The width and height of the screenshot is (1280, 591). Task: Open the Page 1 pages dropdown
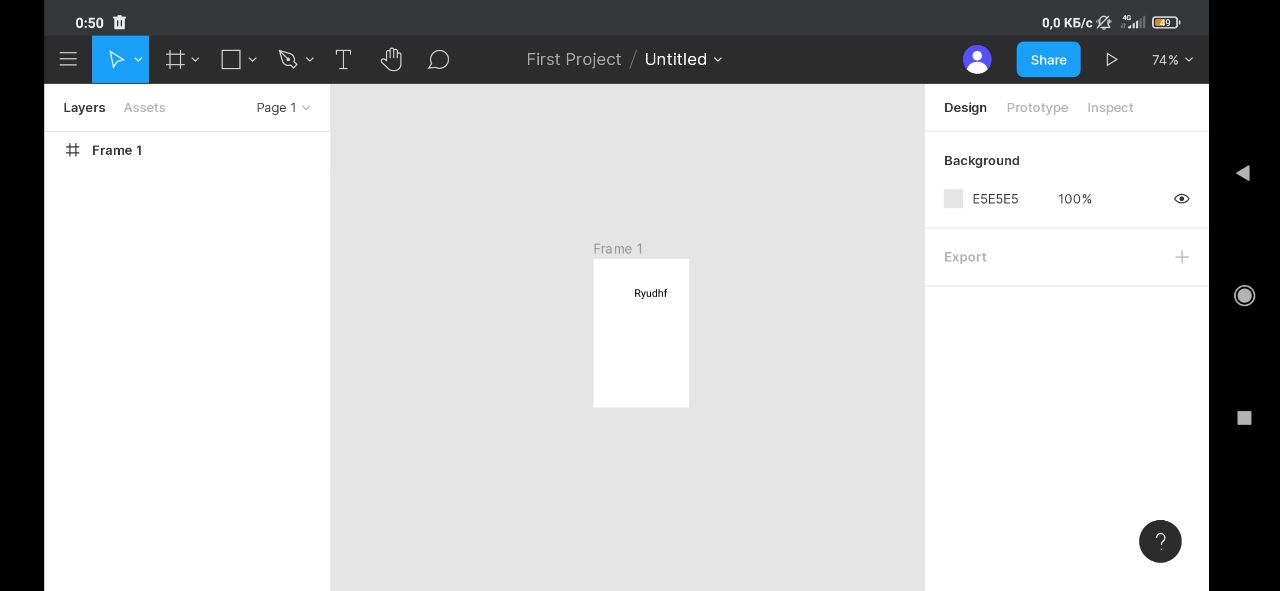pyautogui.click(x=283, y=107)
